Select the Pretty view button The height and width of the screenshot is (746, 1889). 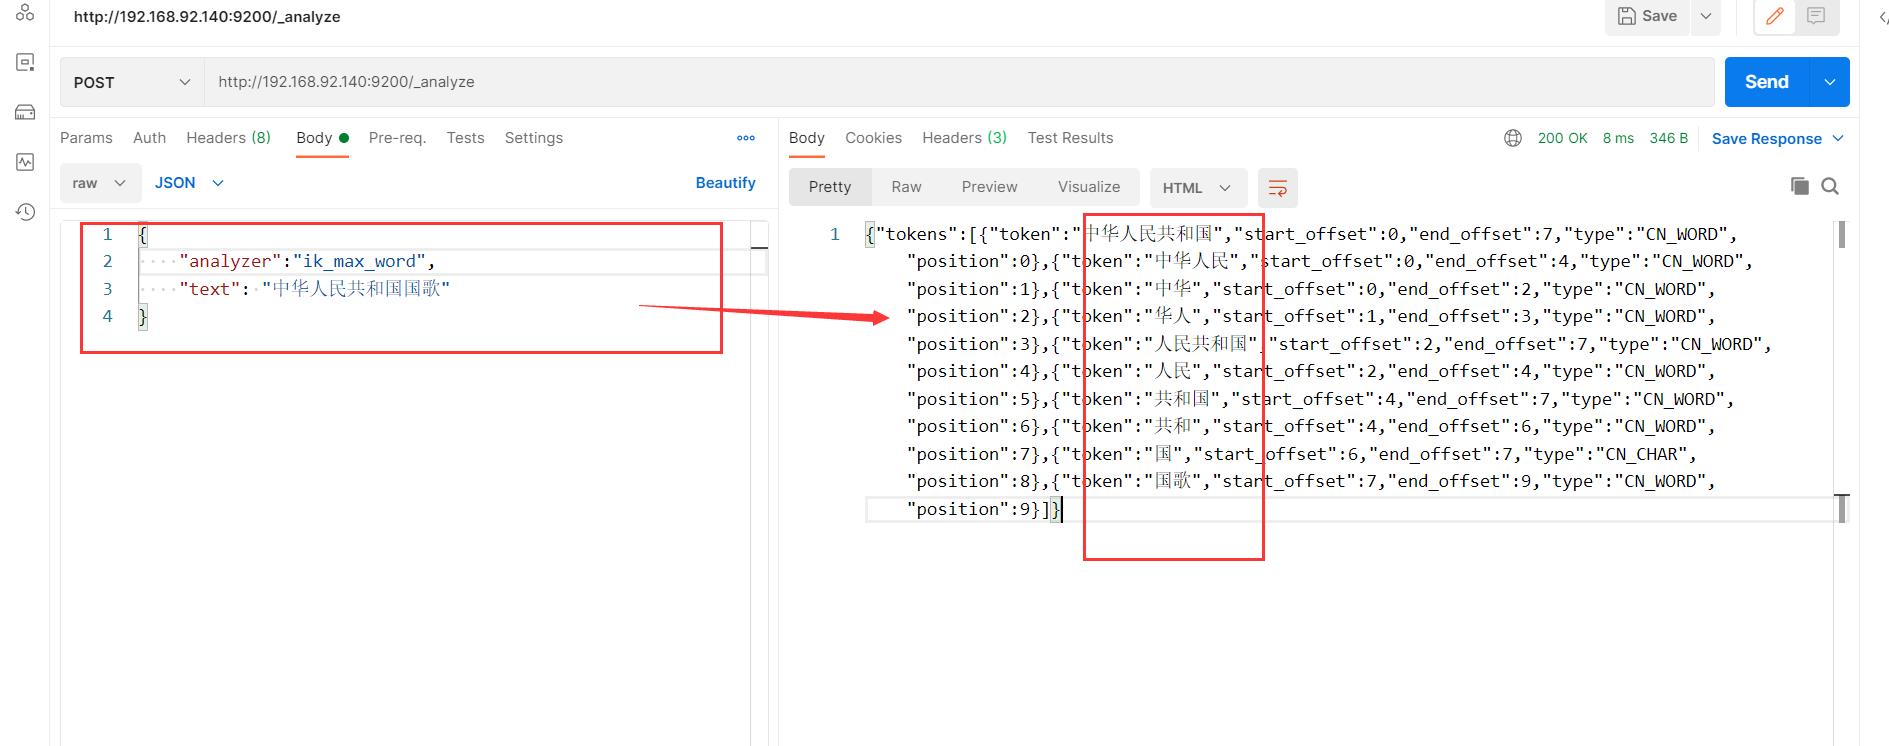tap(830, 187)
